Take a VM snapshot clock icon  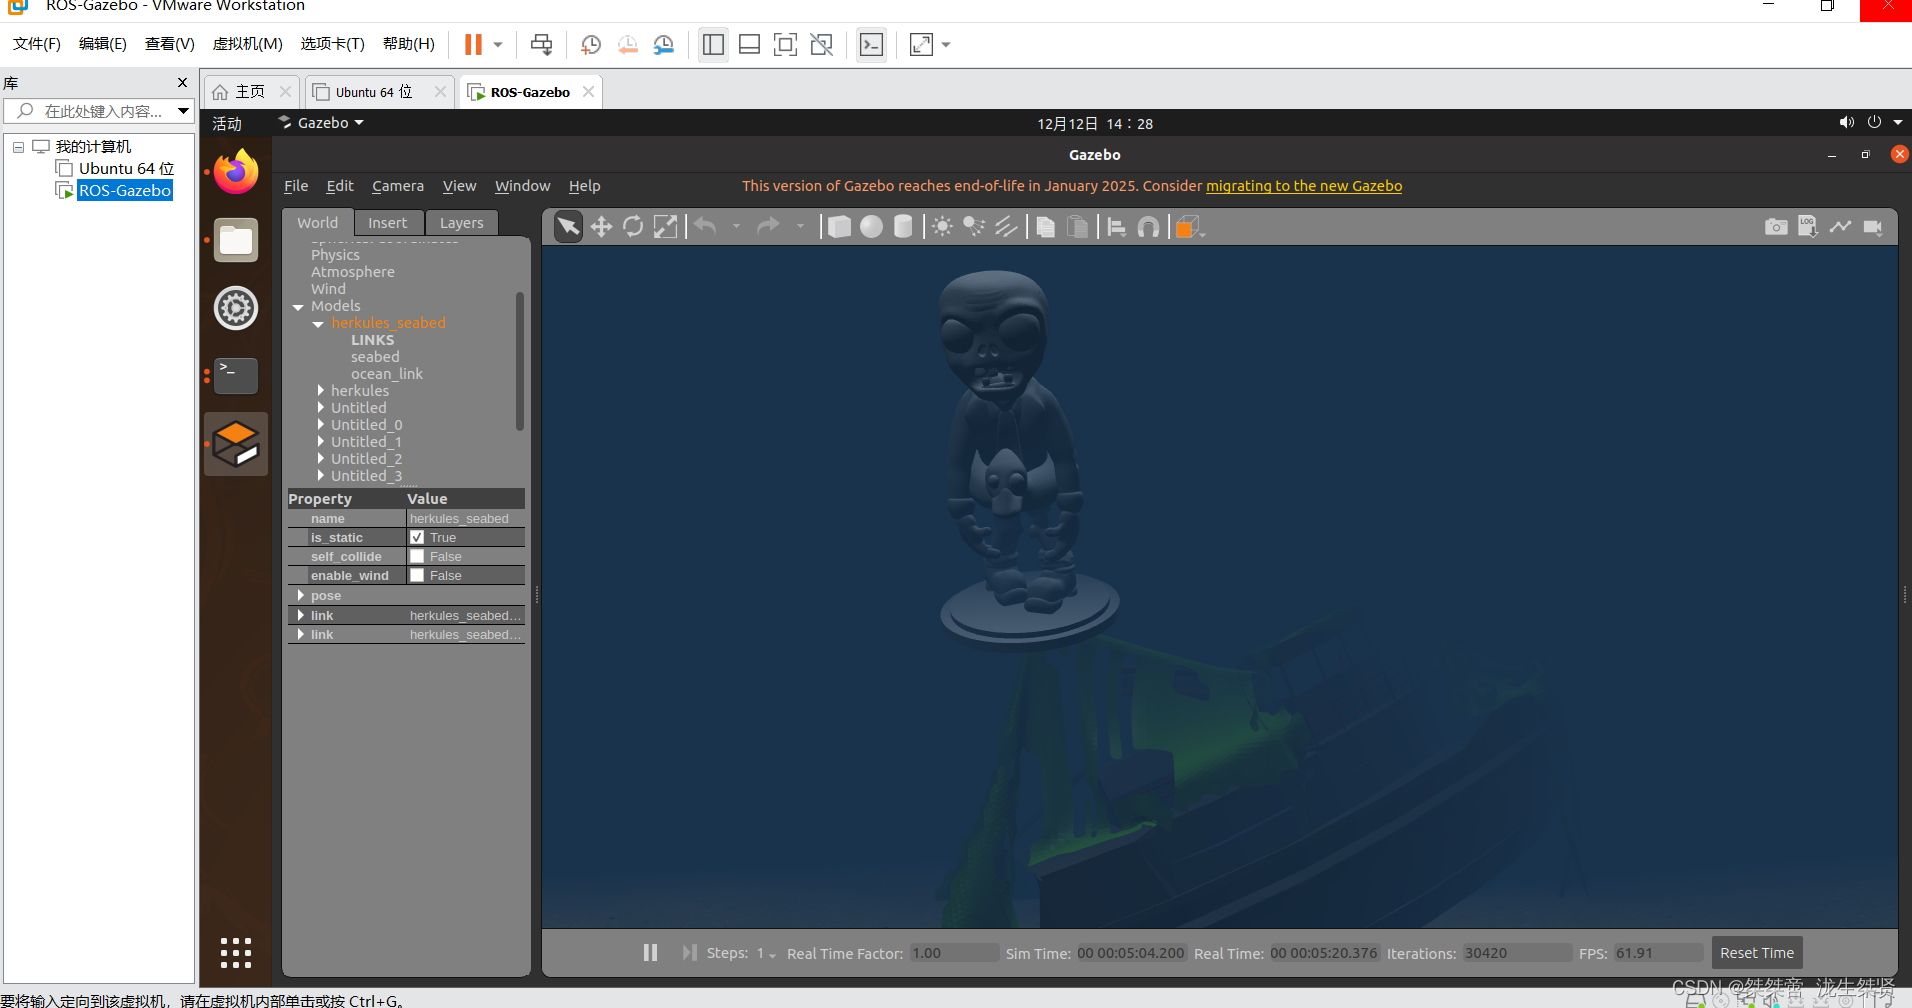(591, 44)
